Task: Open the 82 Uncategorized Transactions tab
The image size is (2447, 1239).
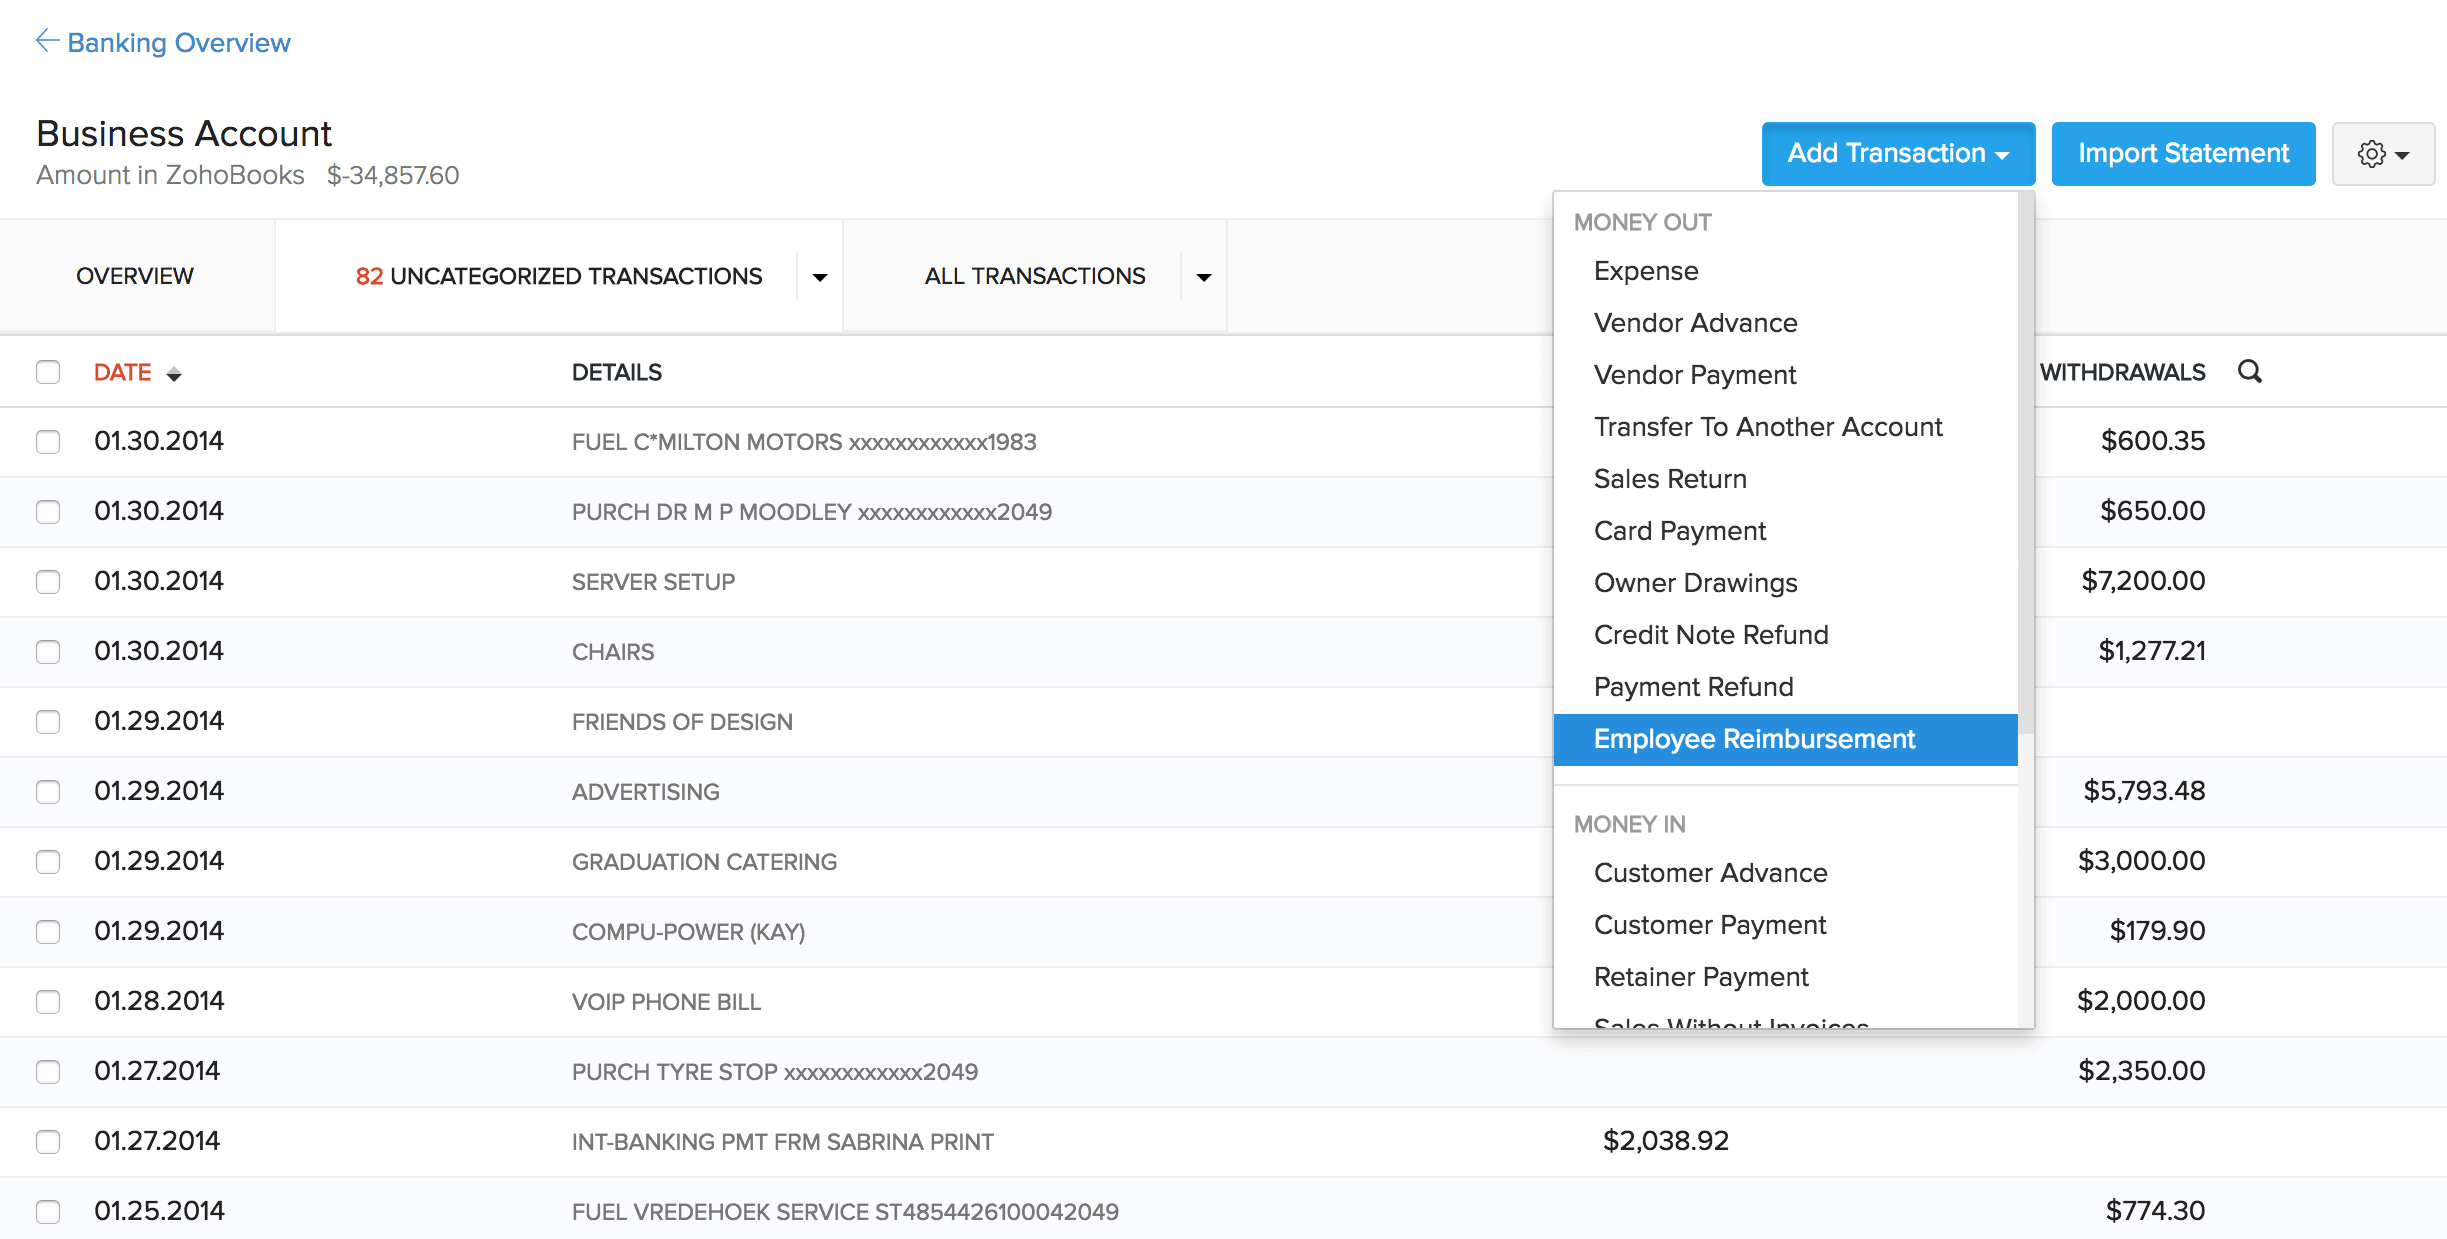Action: pyautogui.click(x=558, y=276)
